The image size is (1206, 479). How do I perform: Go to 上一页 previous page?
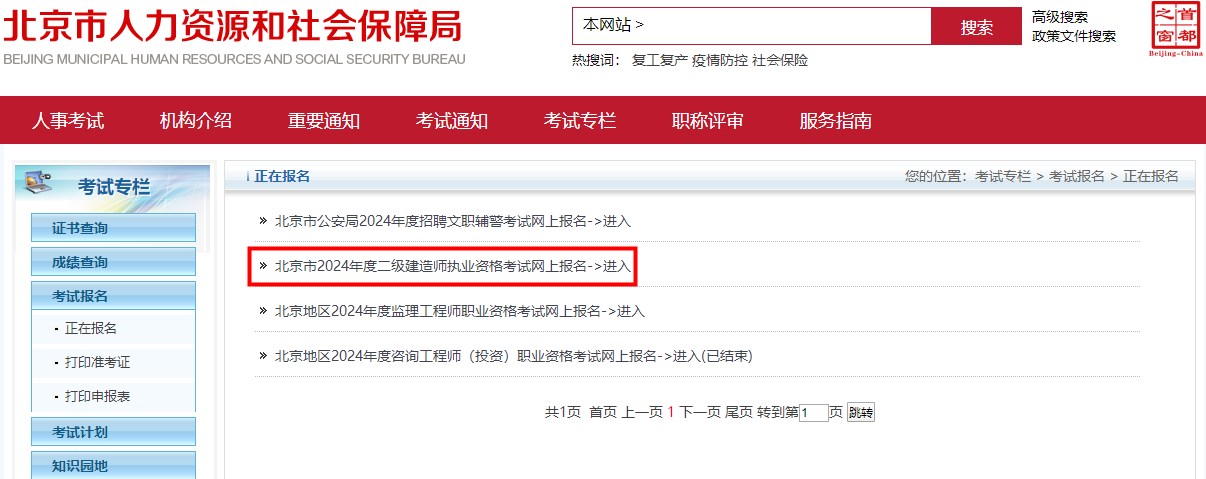[x=643, y=412]
